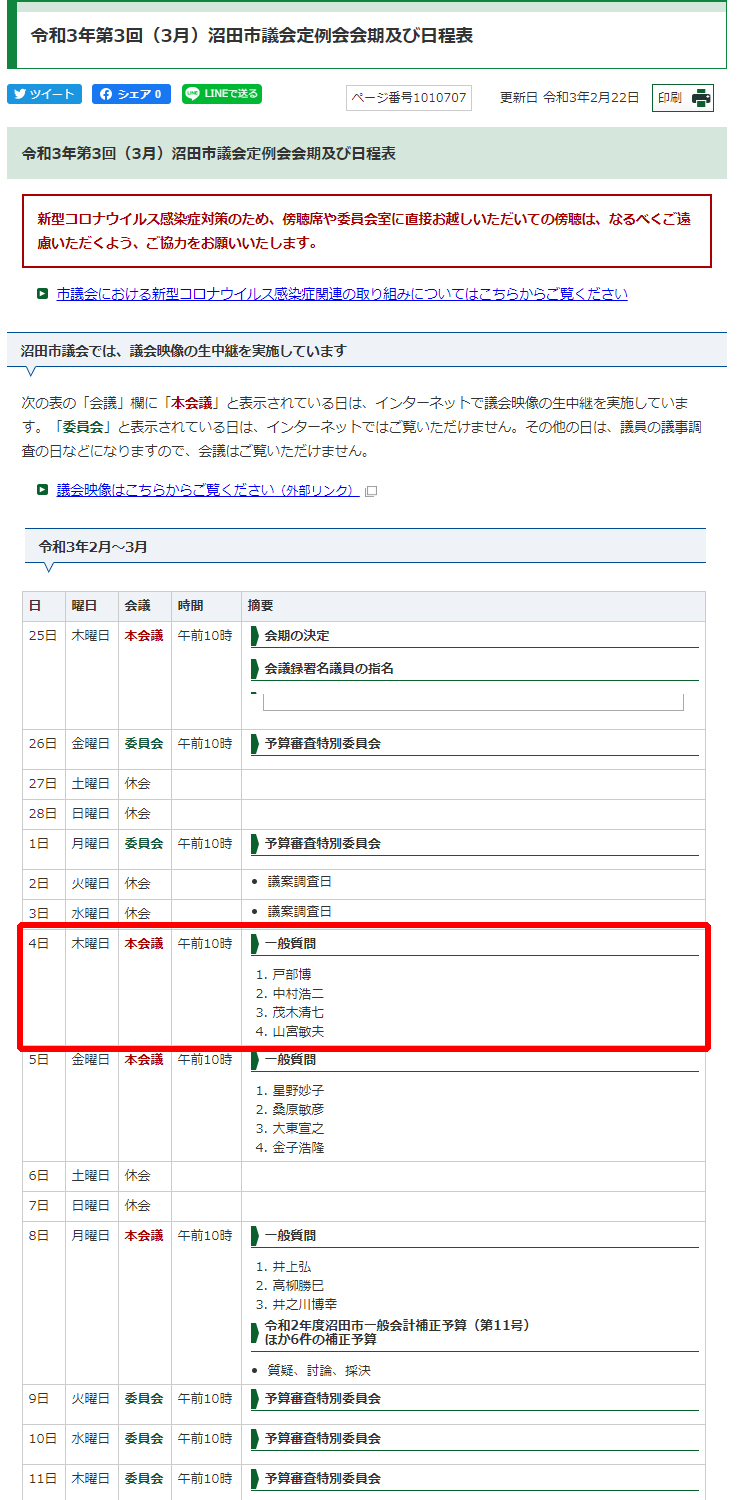Viewport: 737px width, 1500px height.
Task: Open the council video external link
Action: 207,490
